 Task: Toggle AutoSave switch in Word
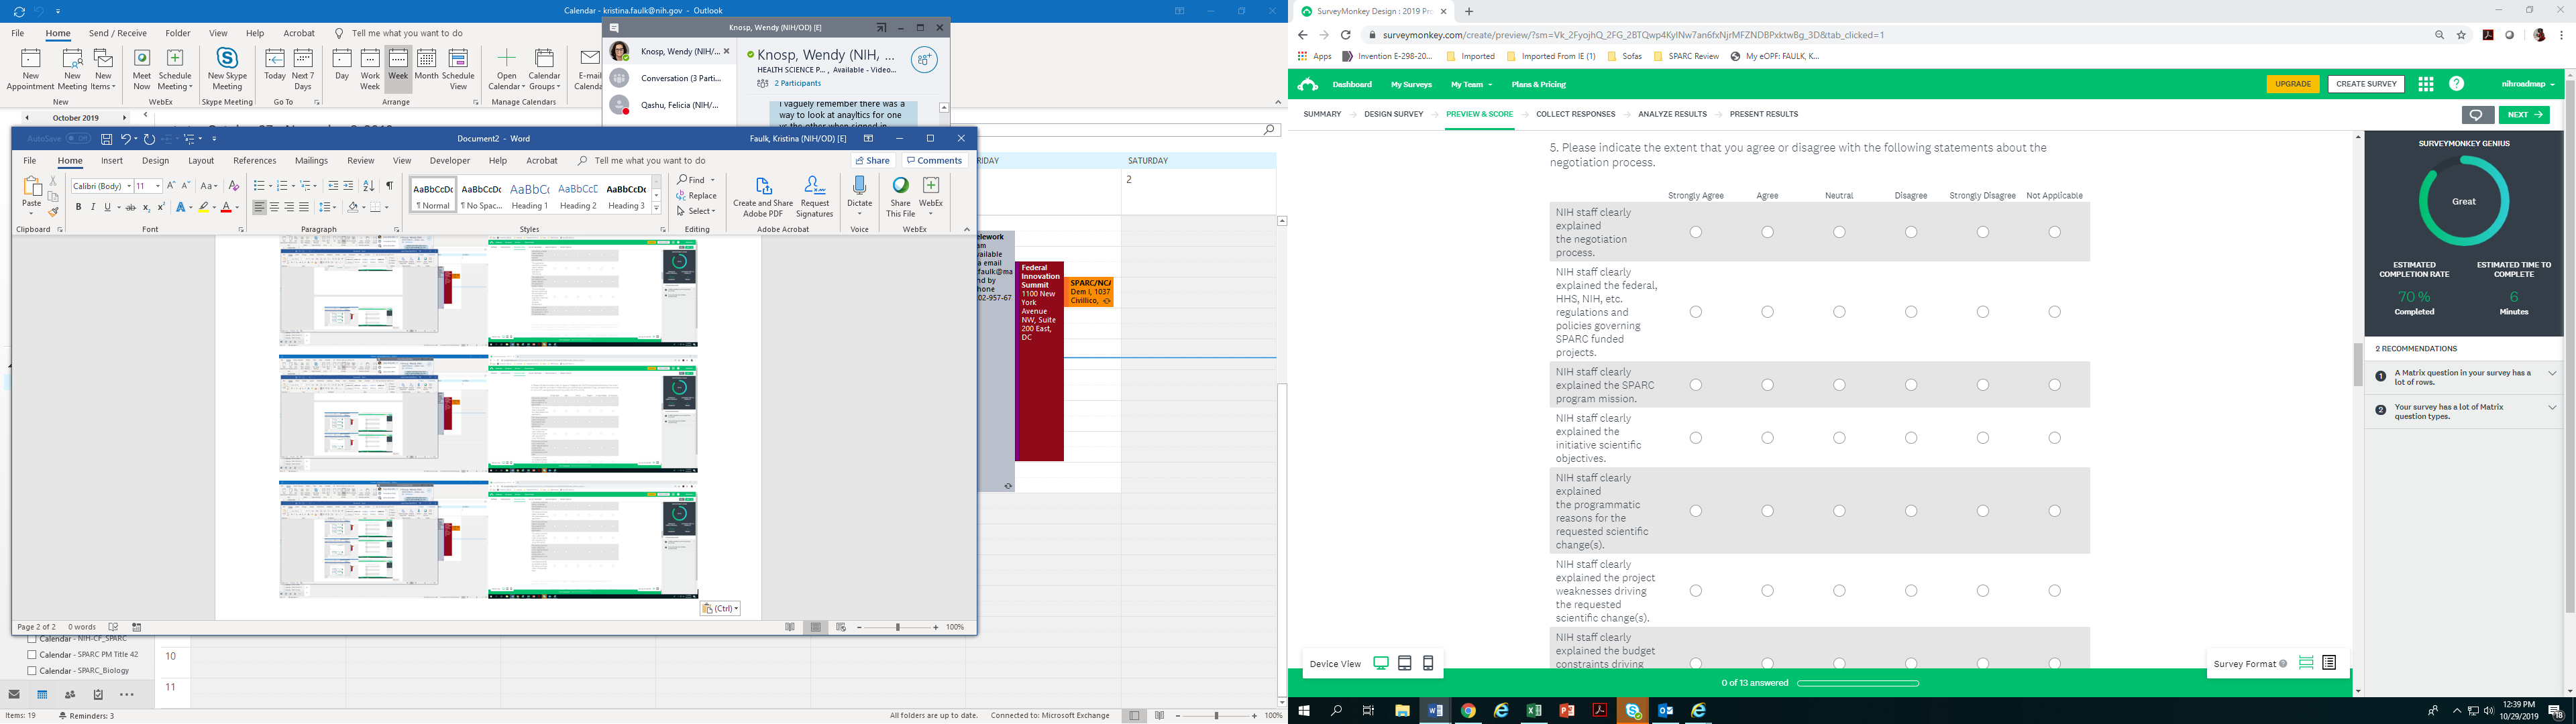point(78,139)
